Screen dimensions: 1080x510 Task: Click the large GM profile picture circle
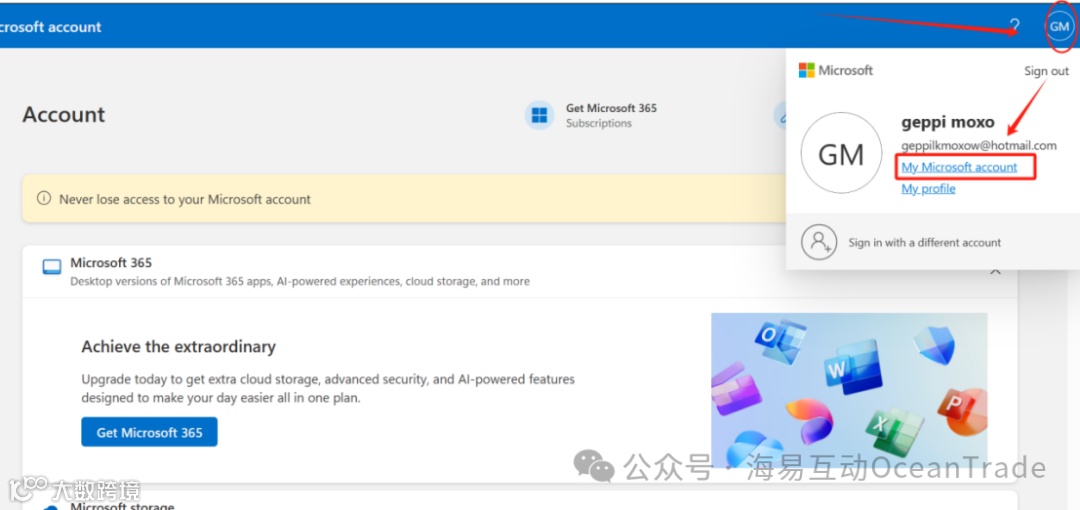pos(841,153)
